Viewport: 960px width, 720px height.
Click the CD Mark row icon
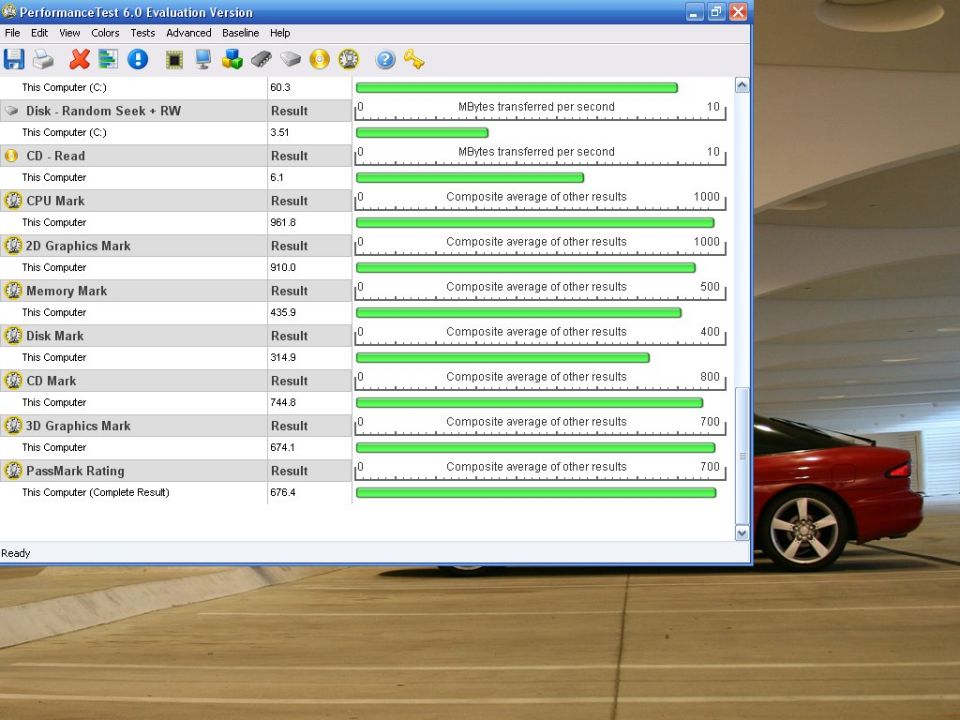[x=13, y=380]
